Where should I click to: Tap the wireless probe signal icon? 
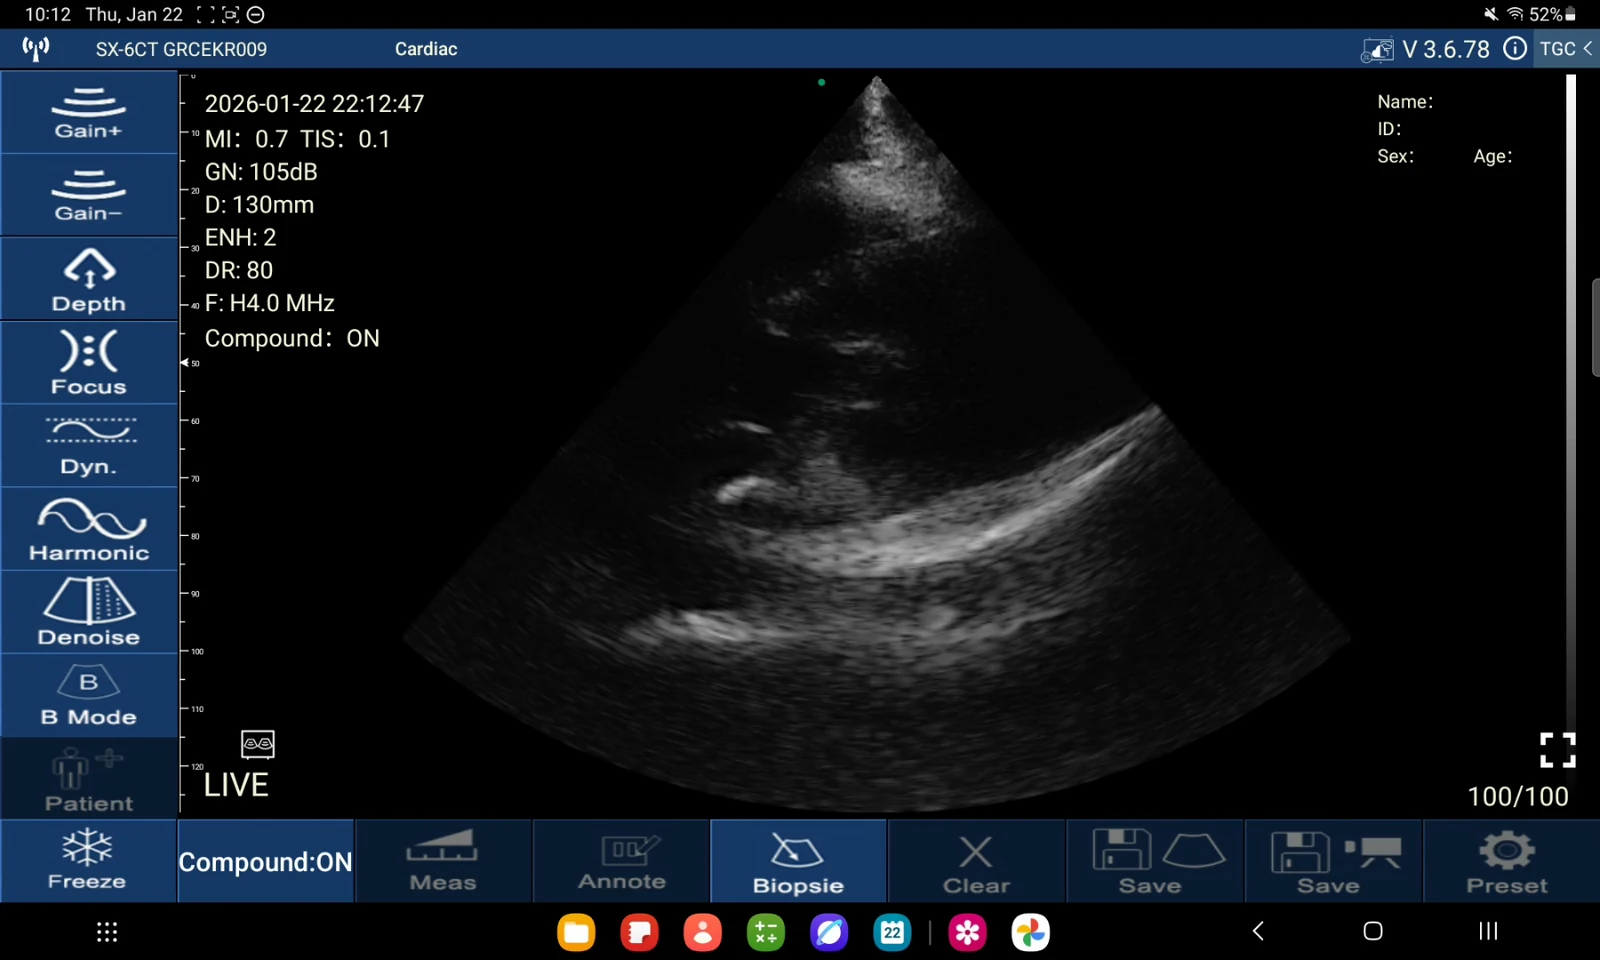pyautogui.click(x=36, y=48)
